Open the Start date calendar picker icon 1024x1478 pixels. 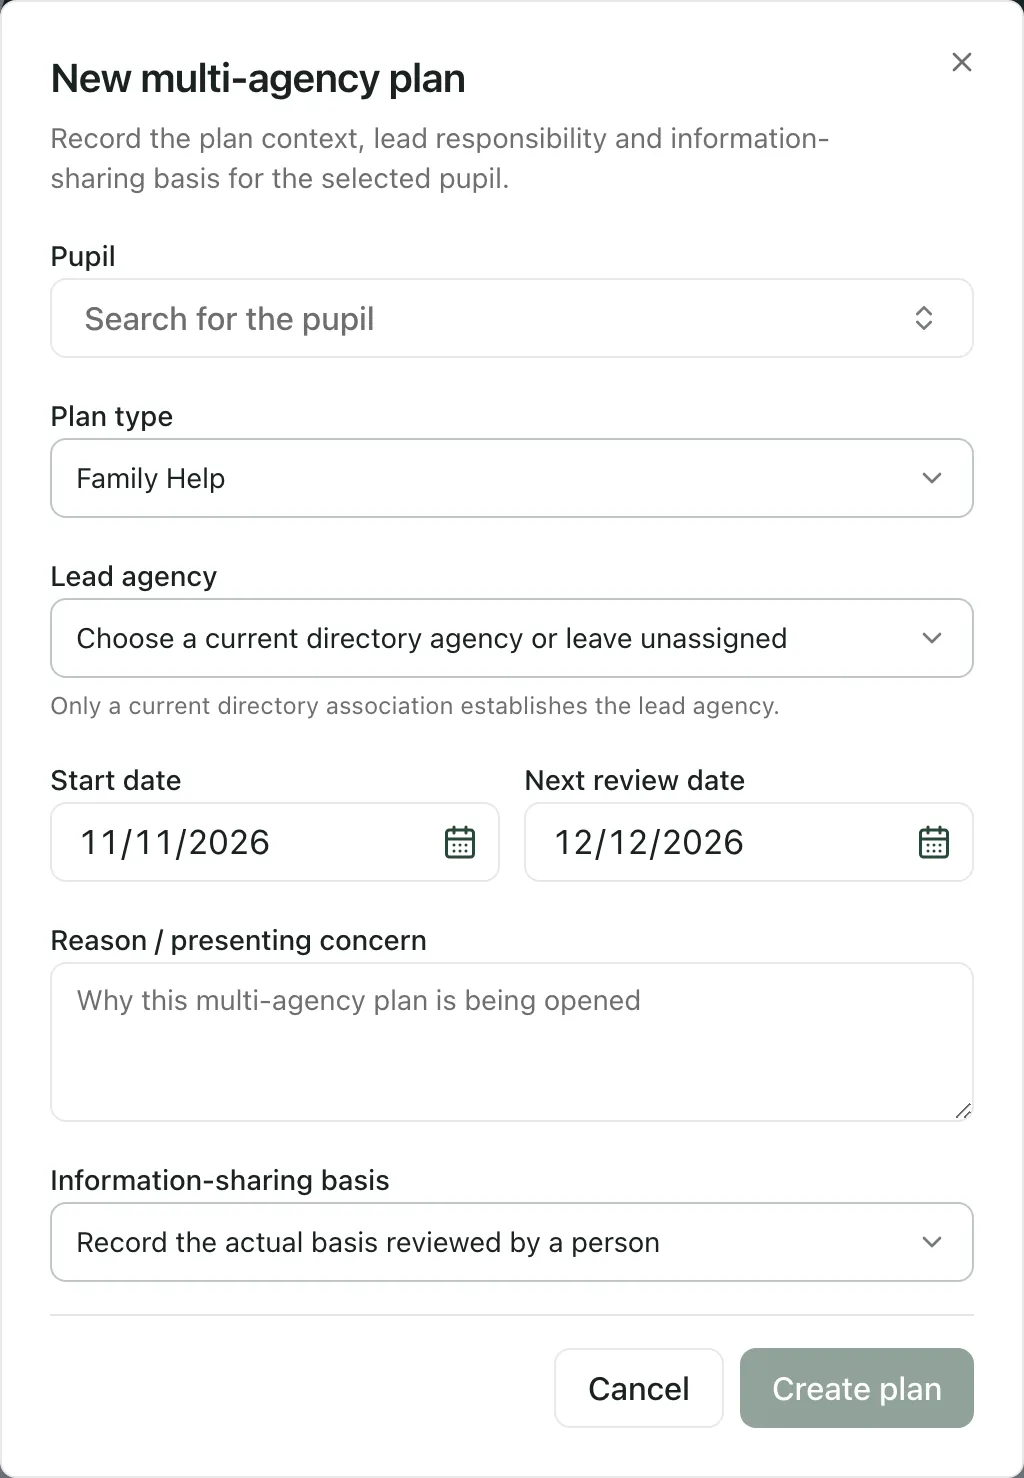click(460, 842)
